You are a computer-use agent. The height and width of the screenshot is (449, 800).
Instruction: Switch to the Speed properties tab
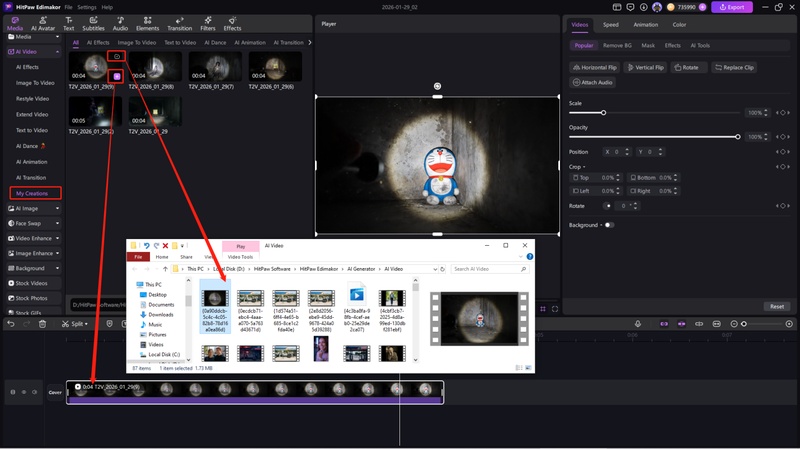point(610,24)
